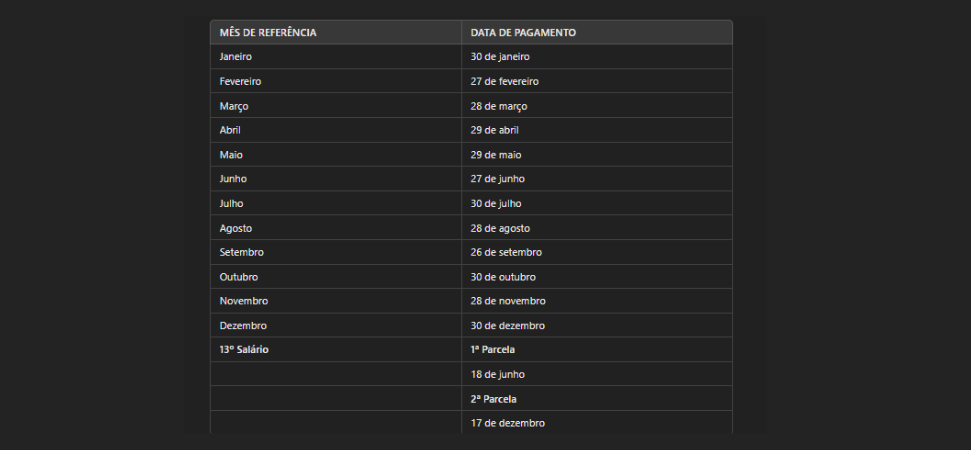
Task: Select the Fevereiro month cell
Action: [240, 81]
